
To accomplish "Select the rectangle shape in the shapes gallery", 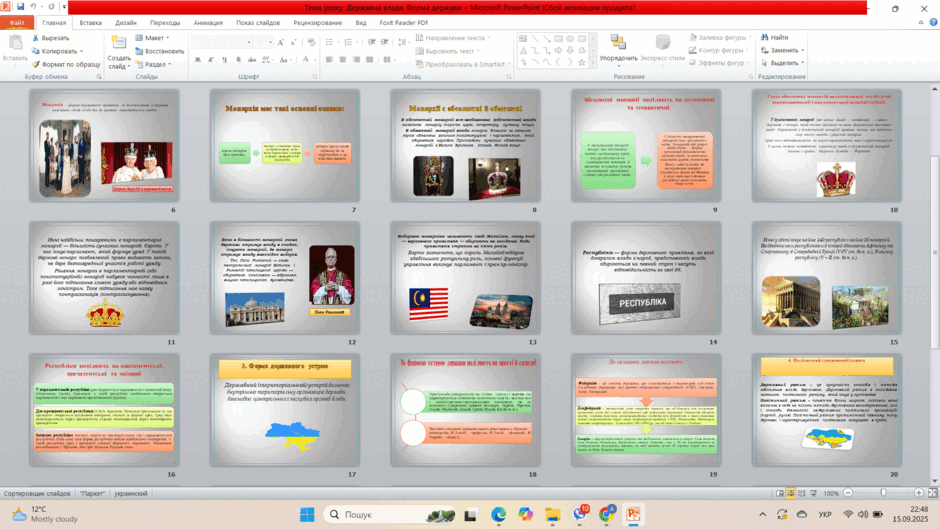I will coord(558,38).
